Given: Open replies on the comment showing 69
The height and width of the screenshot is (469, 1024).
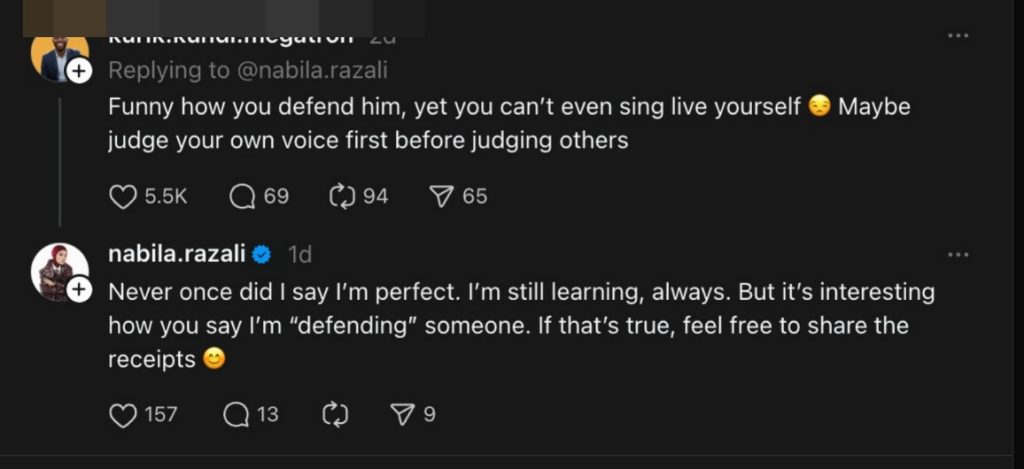Looking at the screenshot, I should click(x=243, y=197).
